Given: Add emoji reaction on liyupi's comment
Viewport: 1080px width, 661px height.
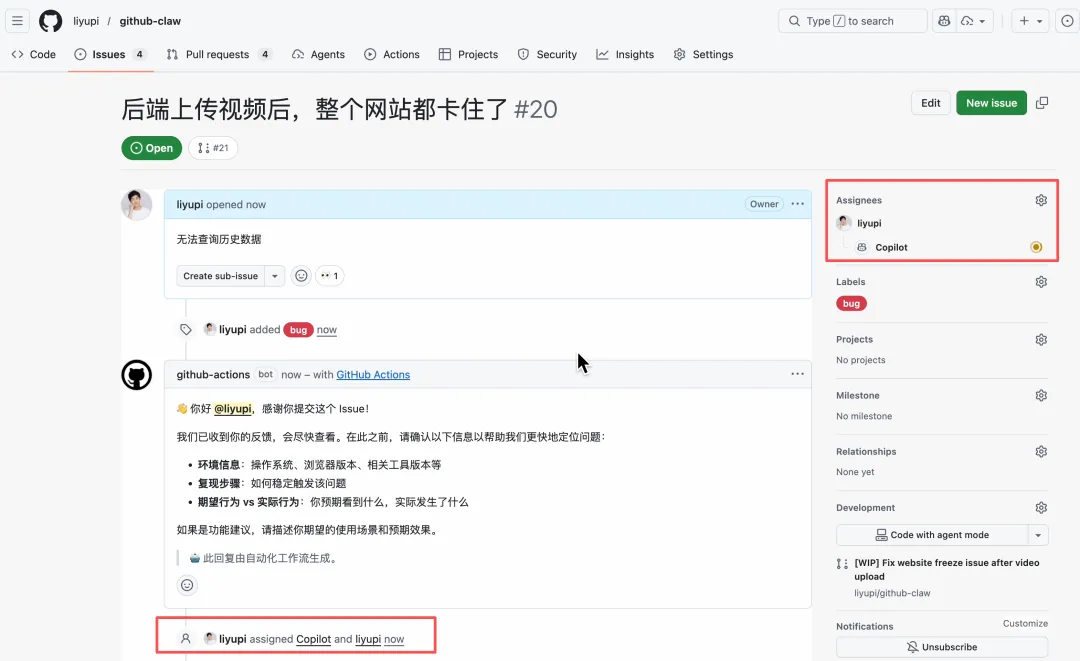Looking at the screenshot, I should pyautogui.click(x=301, y=276).
